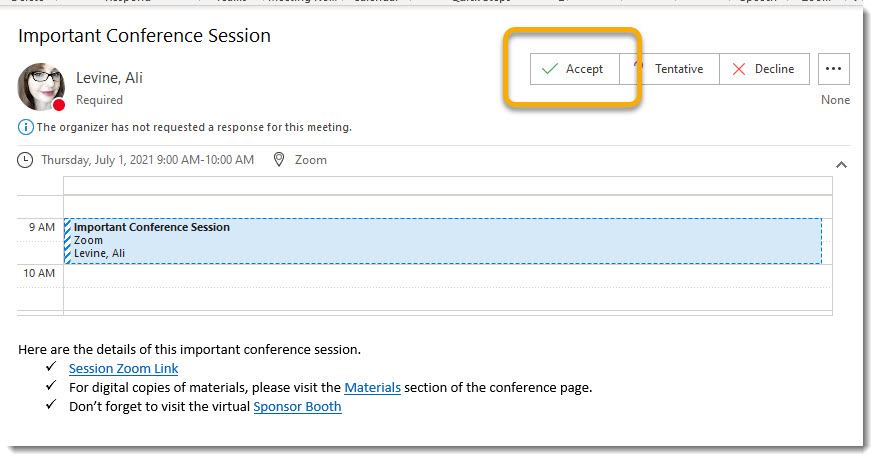The image size is (878, 461).
Task: Click the location pin icon
Action: tap(278, 160)
